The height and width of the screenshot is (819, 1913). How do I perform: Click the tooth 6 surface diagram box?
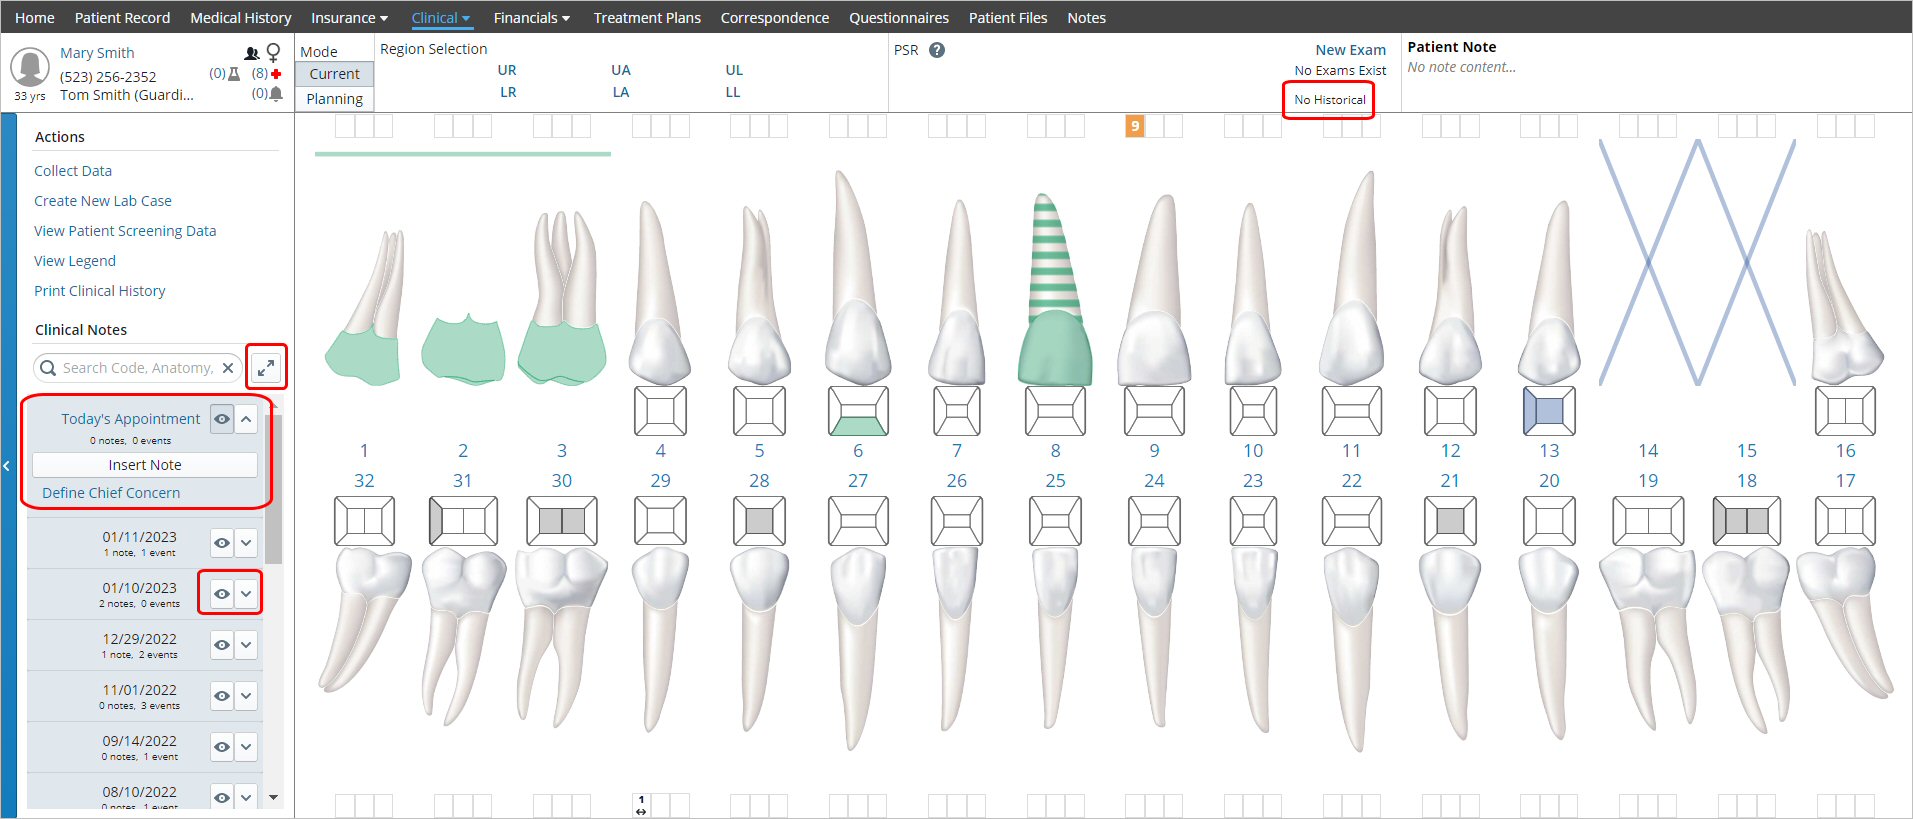coord(858,411)
